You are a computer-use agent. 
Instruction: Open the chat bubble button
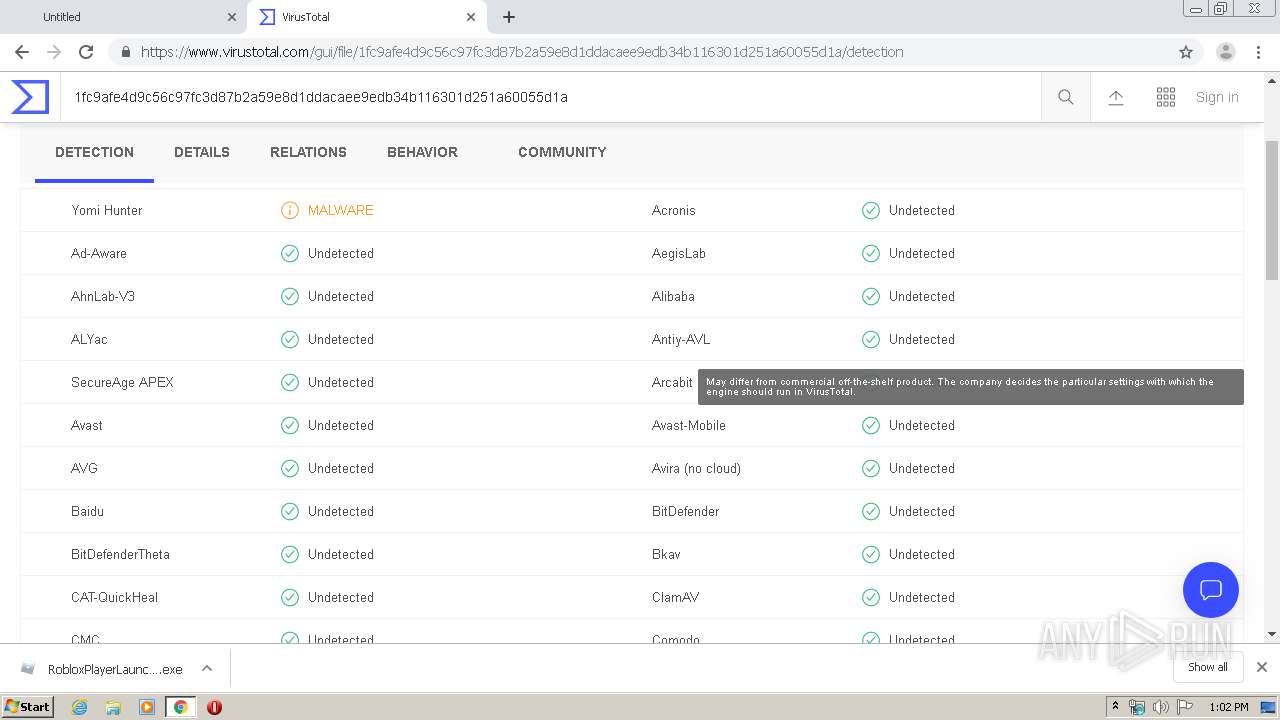1211,590
